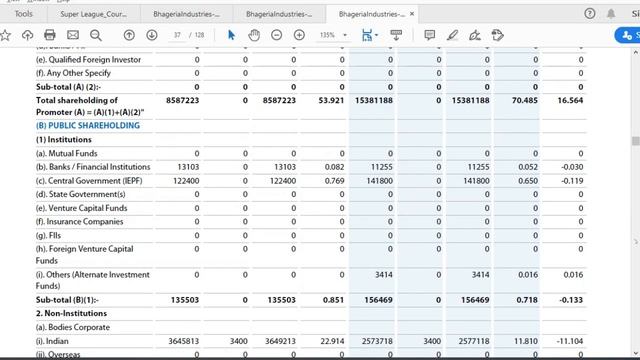Open notifications bell

(x=611, y=13)
